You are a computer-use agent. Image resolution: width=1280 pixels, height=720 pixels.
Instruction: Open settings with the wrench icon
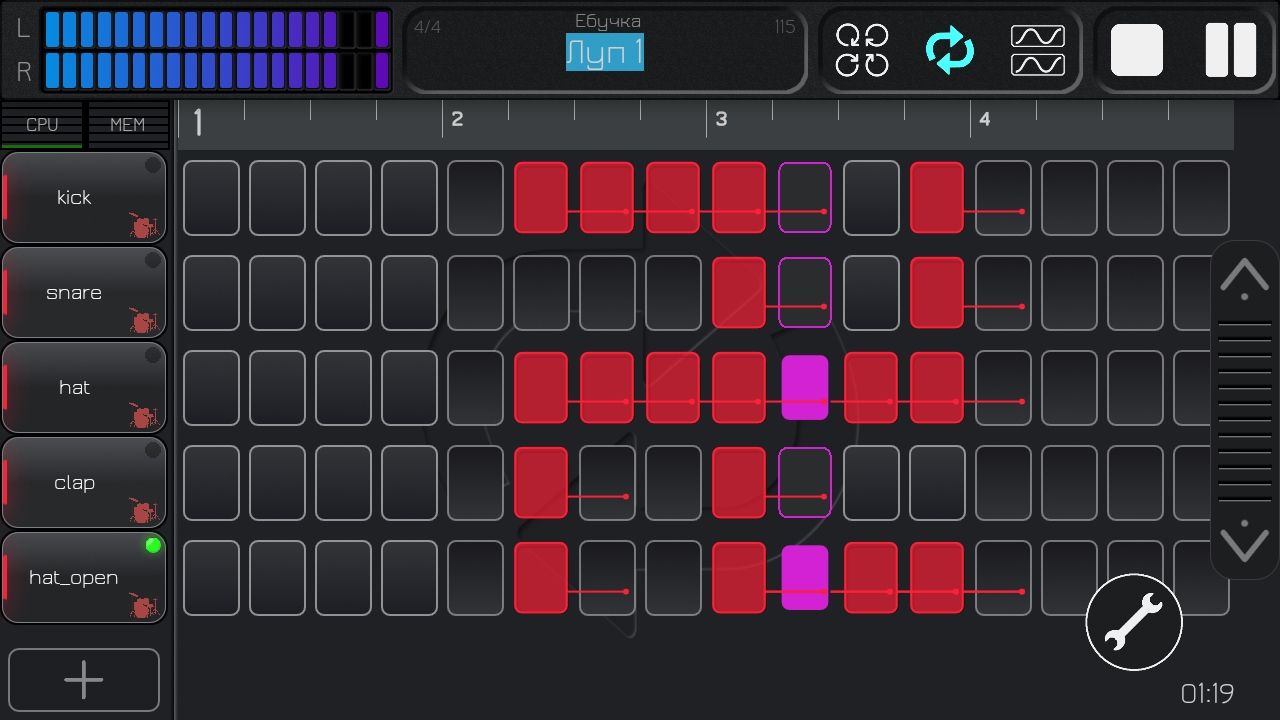[x=1134, y=622]
